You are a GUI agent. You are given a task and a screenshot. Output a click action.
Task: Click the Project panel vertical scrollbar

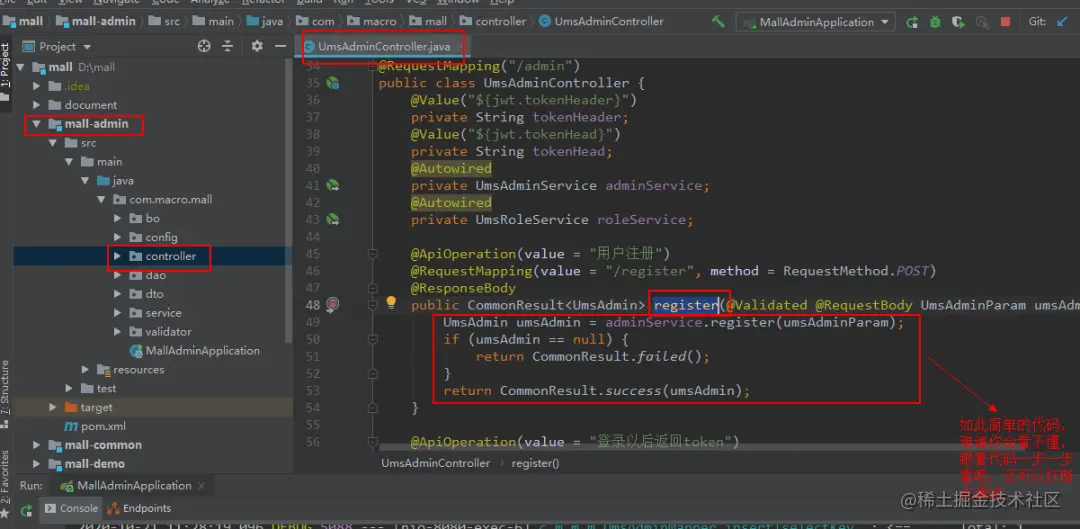[288, 200]
